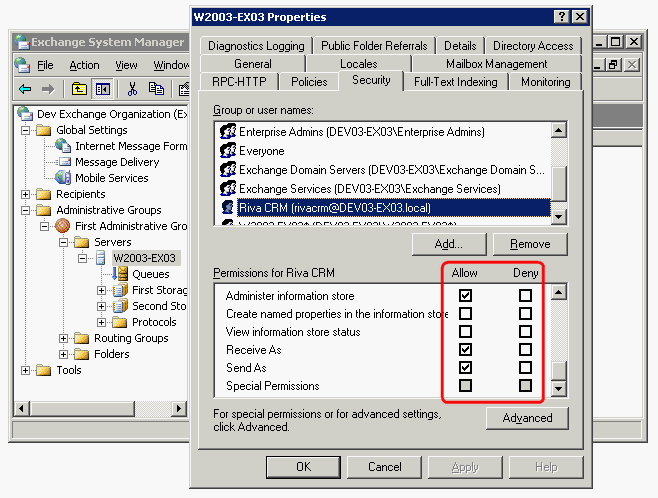Viewport: 658px width, 498px height.
Task: Click the Internet Message Formats globe icon
Action: coord(63,146)
